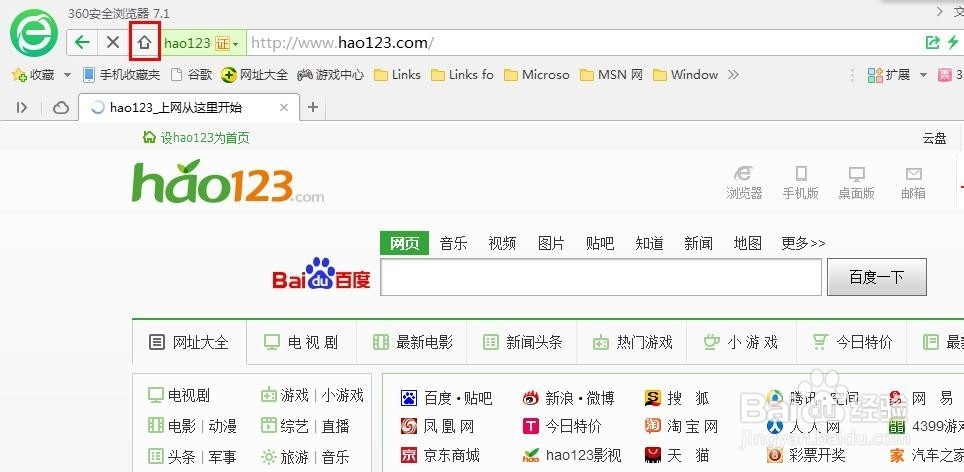This screenshot has width=964, height=472.
Task: Select the 新闻 search tab
Action: pyautogui.click(x=698, y=243)
